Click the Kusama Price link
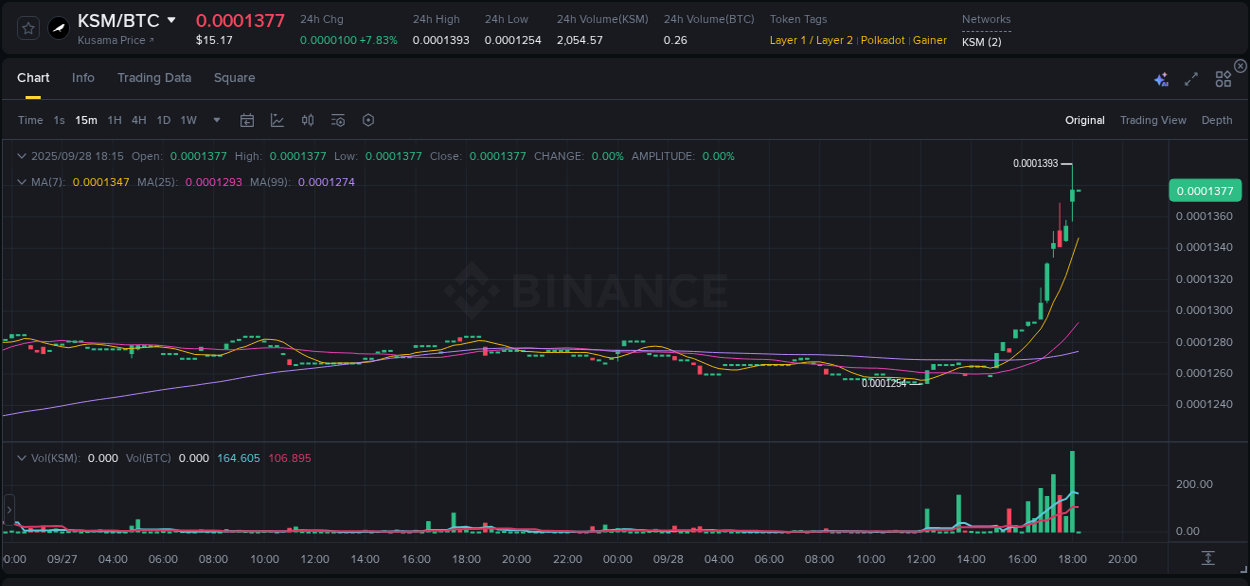1250x586 pixels. pos(111,40)
